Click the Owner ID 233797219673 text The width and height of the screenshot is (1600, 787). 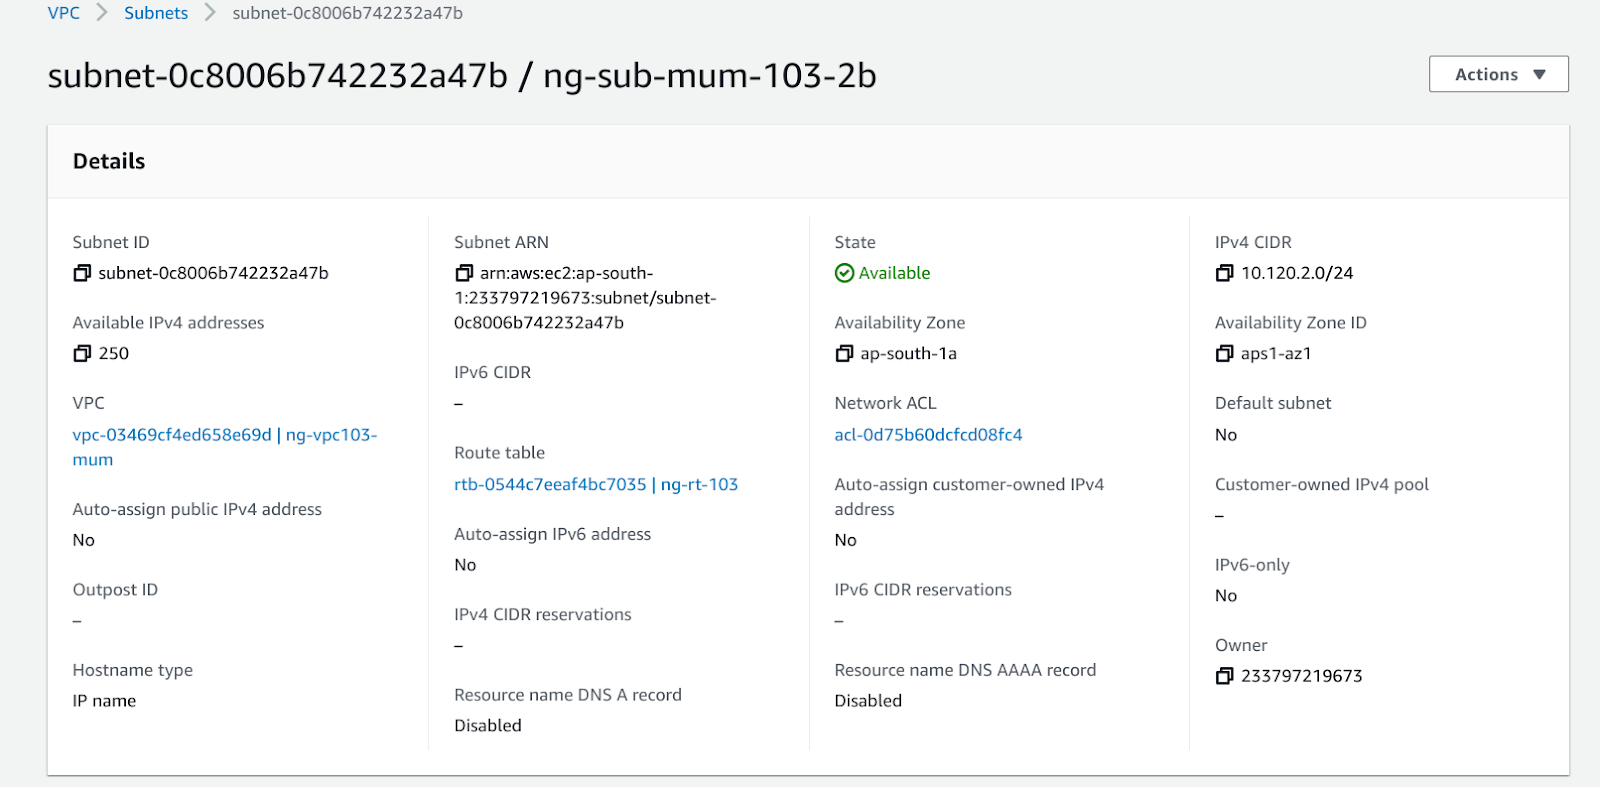(x=1301, y=676)
